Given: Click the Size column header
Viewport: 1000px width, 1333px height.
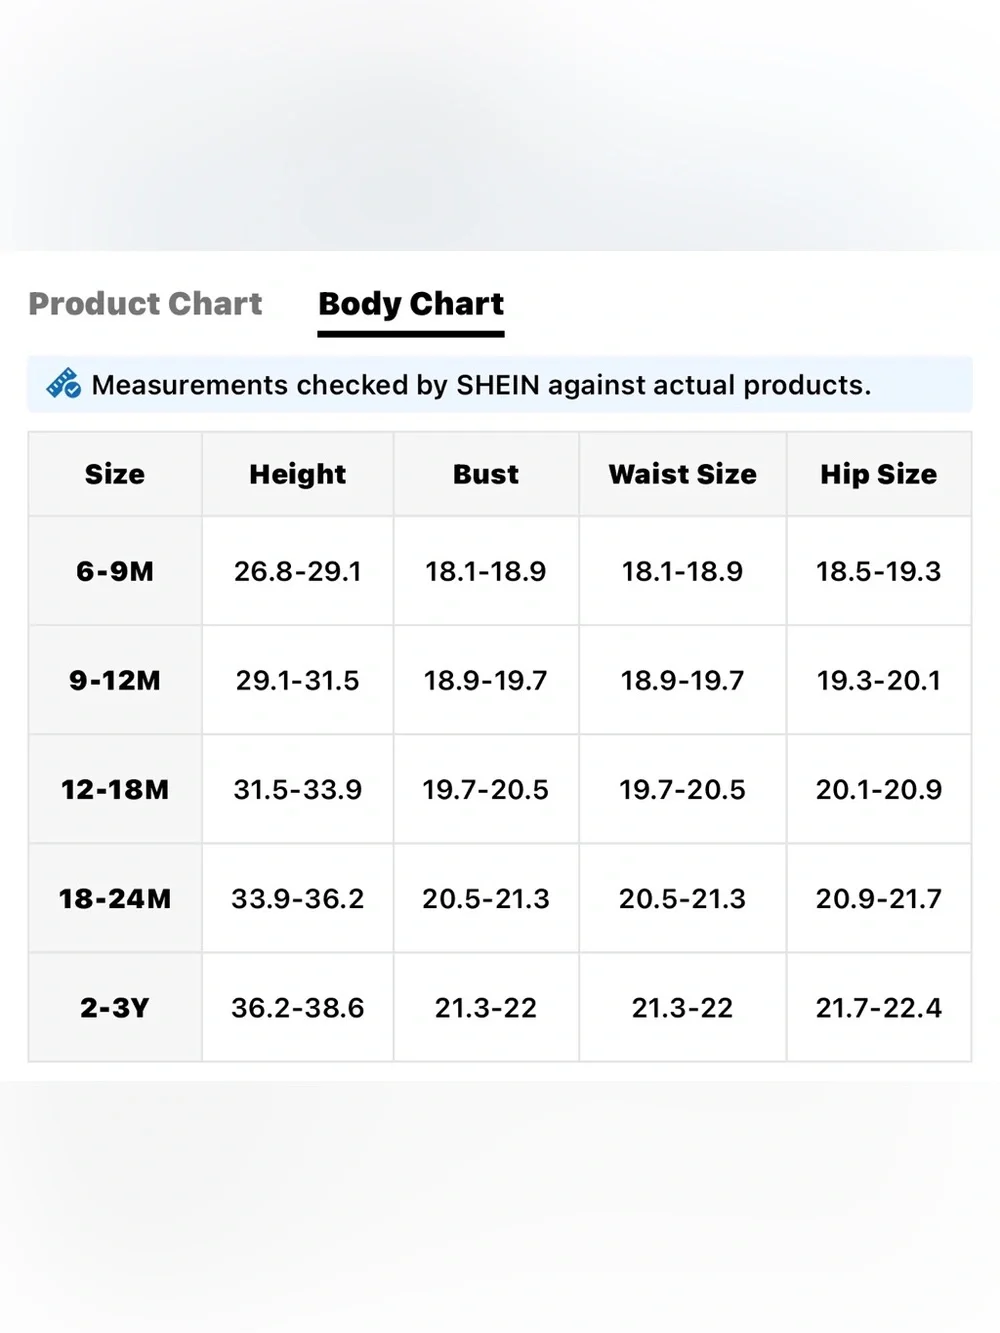Looking at the screenshot, I should 115,474.
